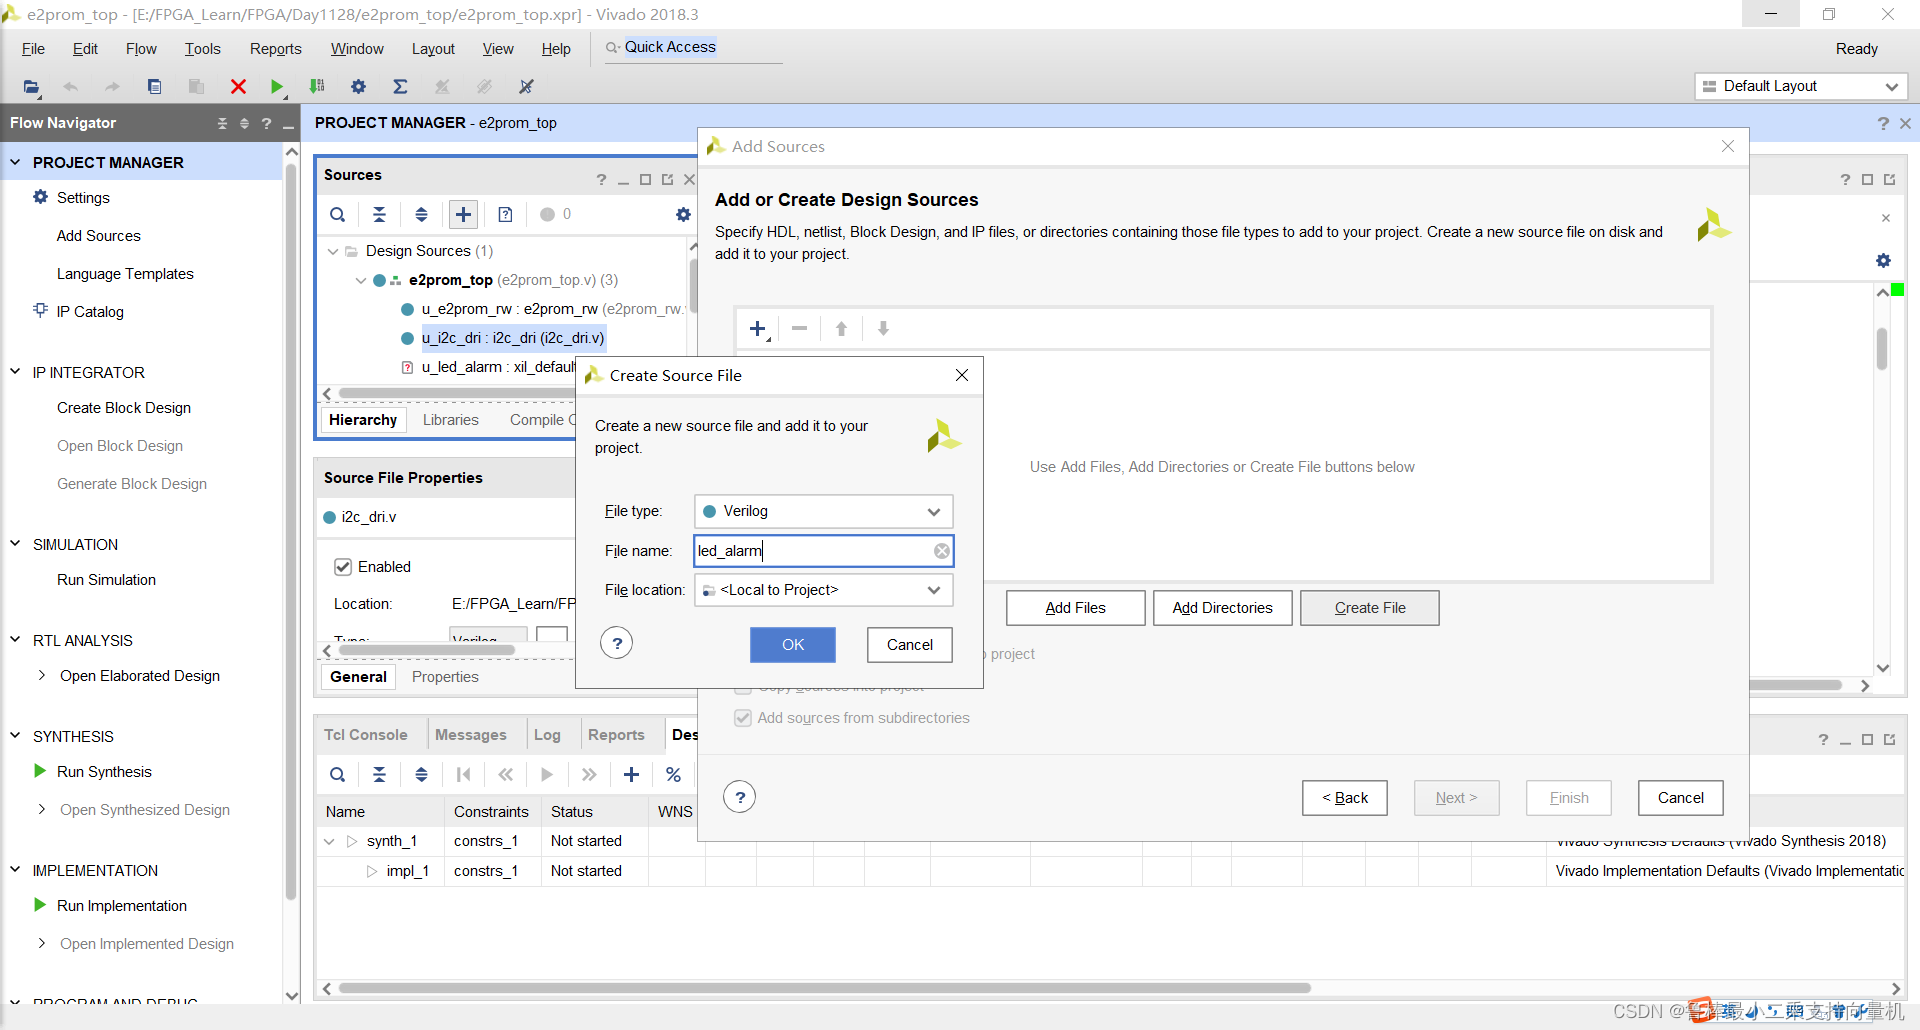Click the IP Catalog icon in Flow Navigator
This screenshot has height=1030, width=1920.
(x=41, y=310)
